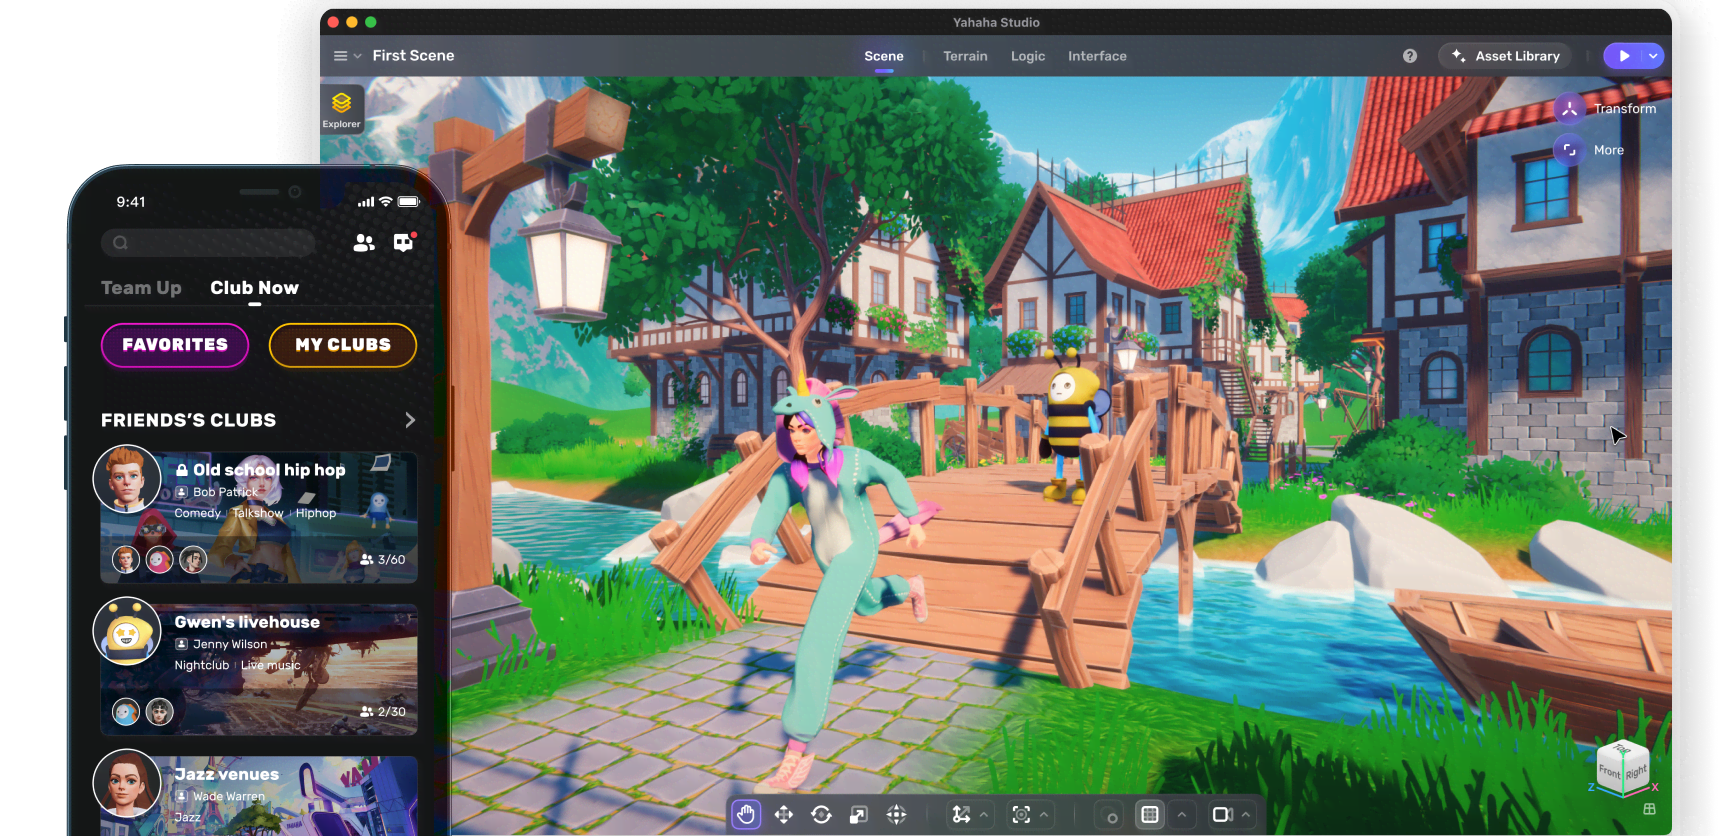This screenshot has width=1736, height=836.
Task: Click the Jenny Wilson host name
Action: (230, 644)
